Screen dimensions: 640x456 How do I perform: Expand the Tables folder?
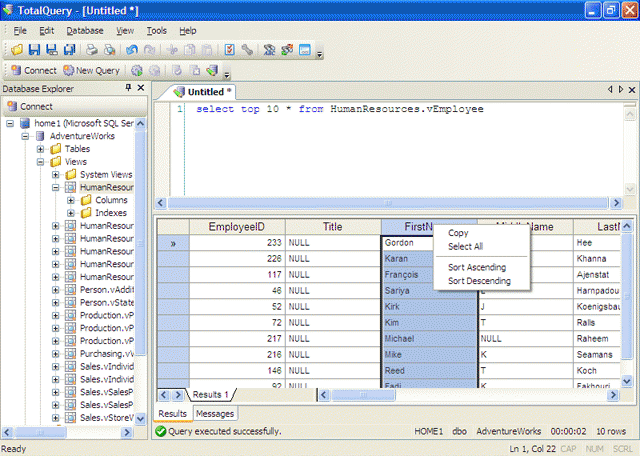tap(40, 149)
